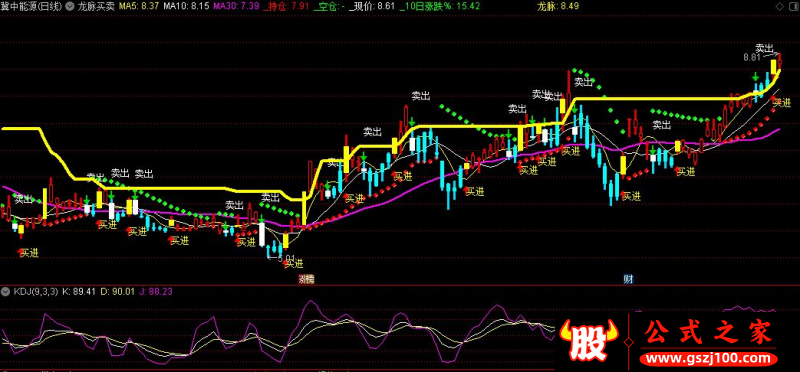Click the 公式之家 watermark text
Image resolution: width=800 pixels, height=372 pixels.
coord(709,334)
